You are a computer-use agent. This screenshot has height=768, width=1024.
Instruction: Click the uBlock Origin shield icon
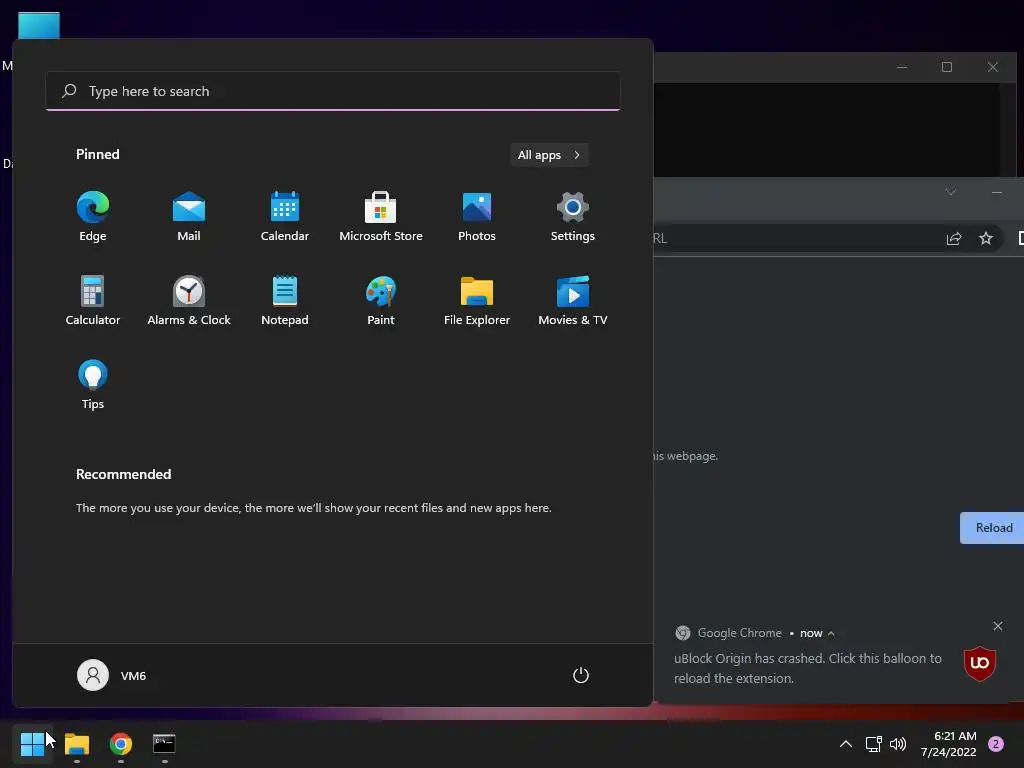point(980,663)
